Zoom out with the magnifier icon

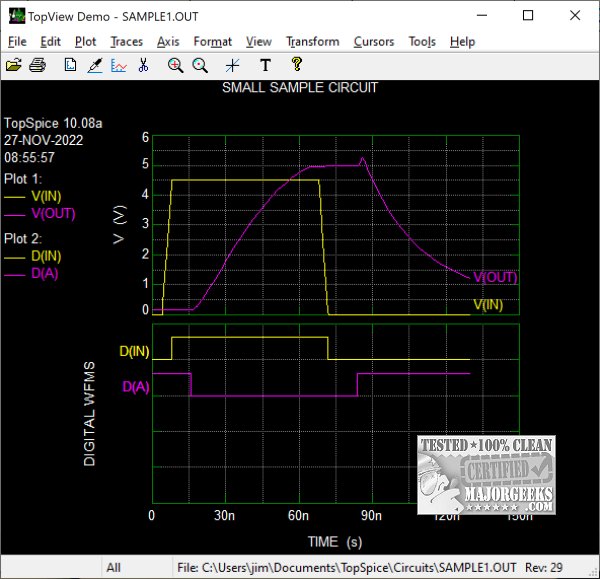(x=199, y=66)
